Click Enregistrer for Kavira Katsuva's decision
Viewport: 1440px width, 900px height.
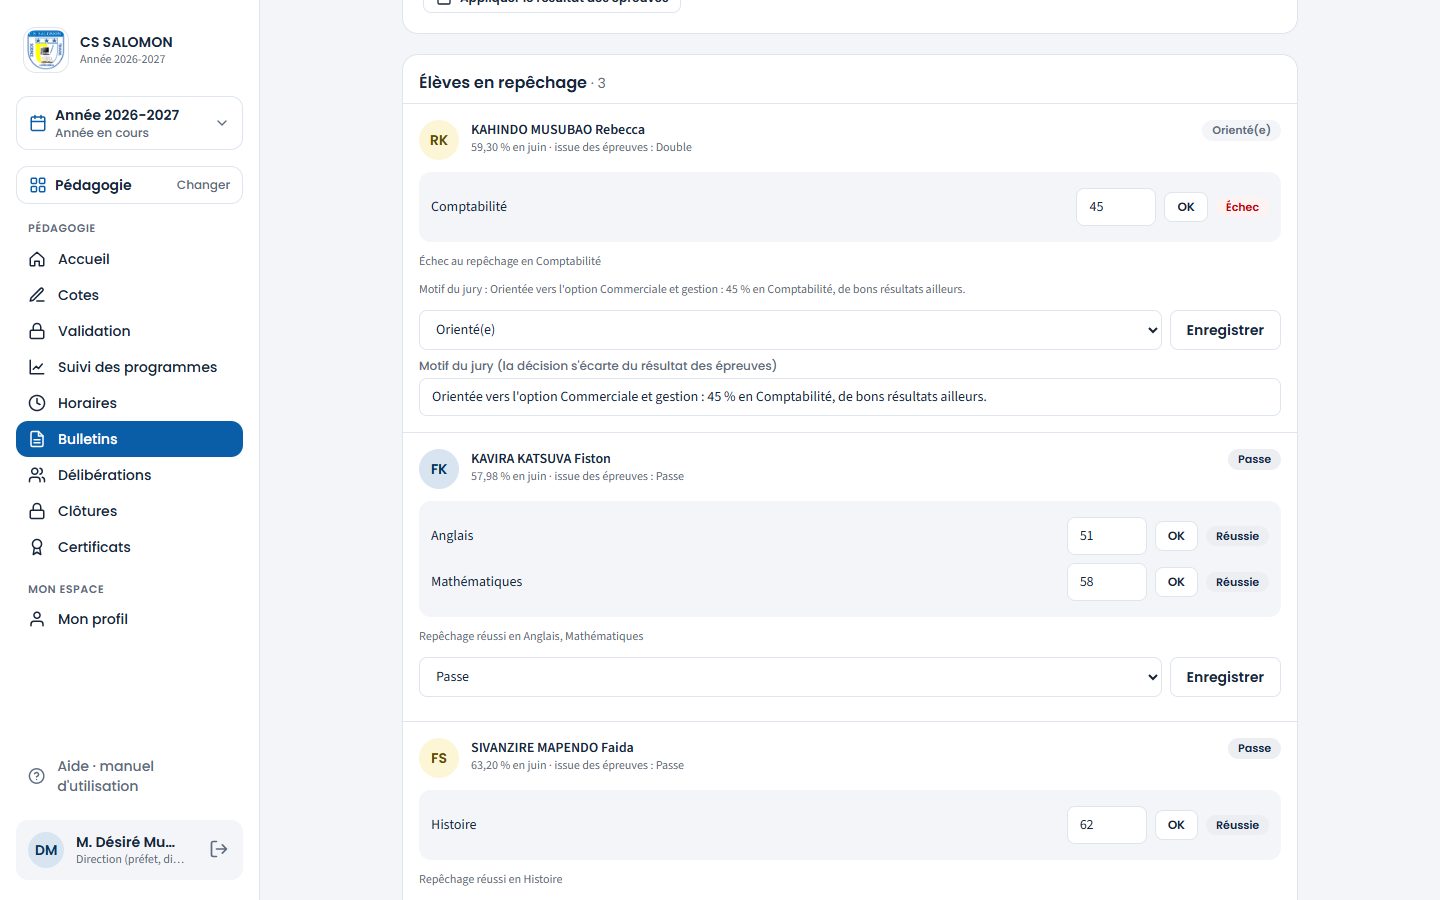point(1225,677)
